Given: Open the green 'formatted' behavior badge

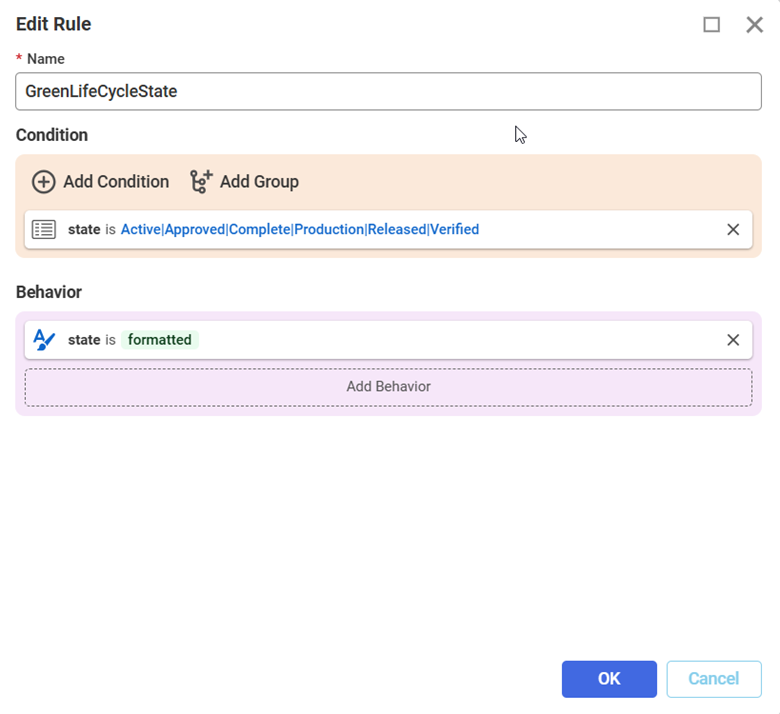Looking at the screenshot, I should 160,340.
